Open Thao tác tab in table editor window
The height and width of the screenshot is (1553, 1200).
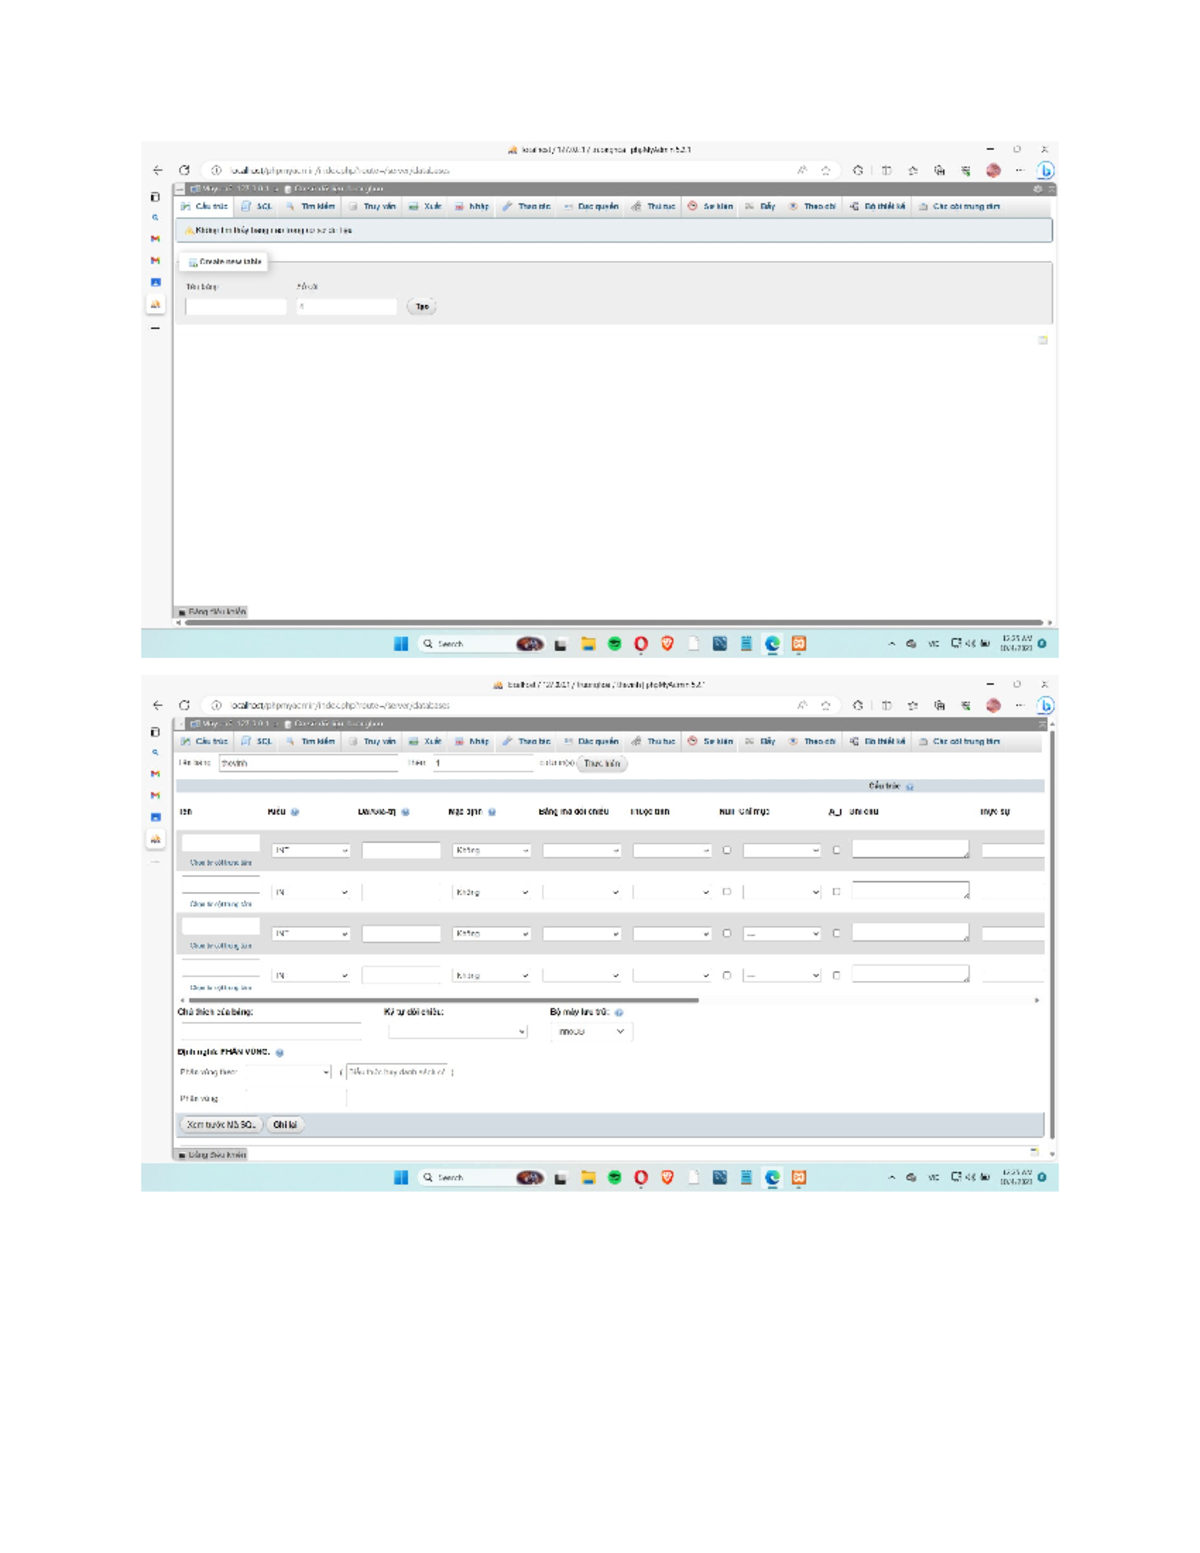pyautogui.click(x=527, y=742)
